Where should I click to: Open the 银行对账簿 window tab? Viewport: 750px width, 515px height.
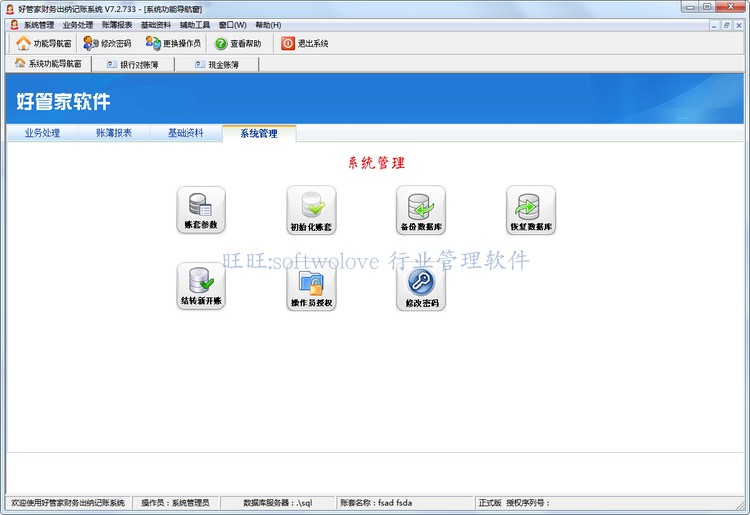pos(133,64)
